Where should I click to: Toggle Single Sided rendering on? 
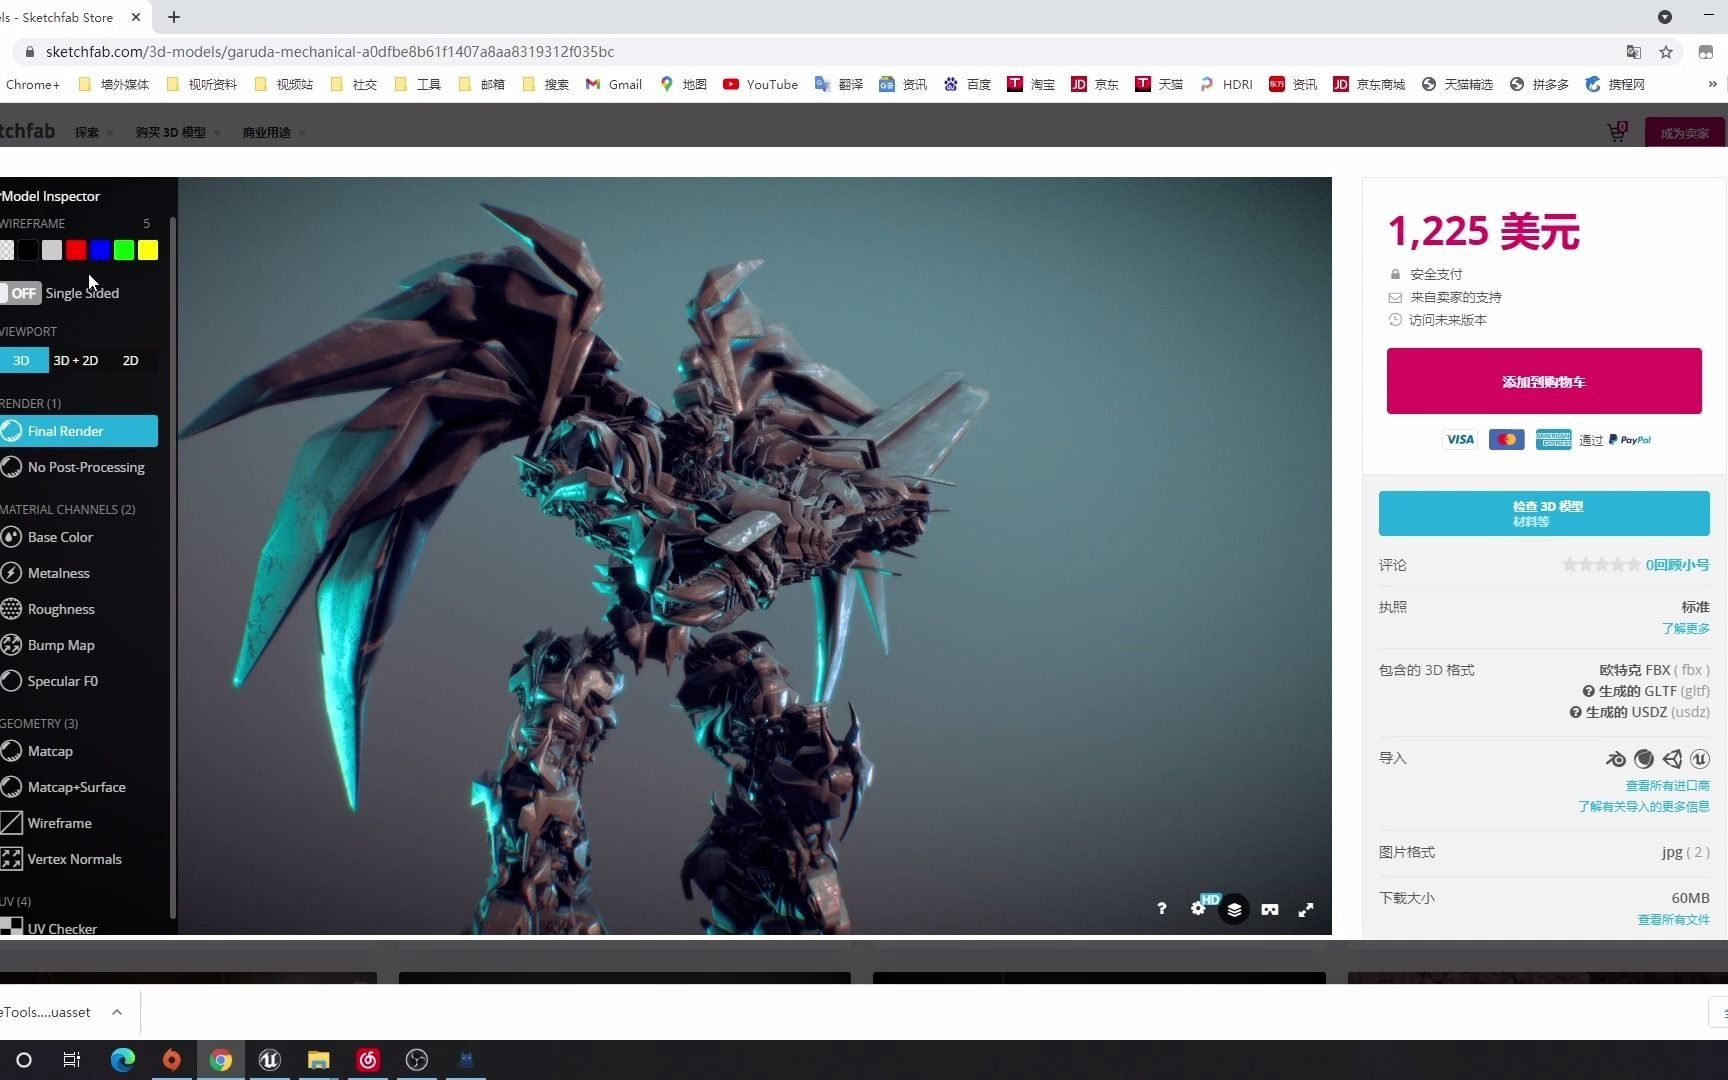click(22, 293)
